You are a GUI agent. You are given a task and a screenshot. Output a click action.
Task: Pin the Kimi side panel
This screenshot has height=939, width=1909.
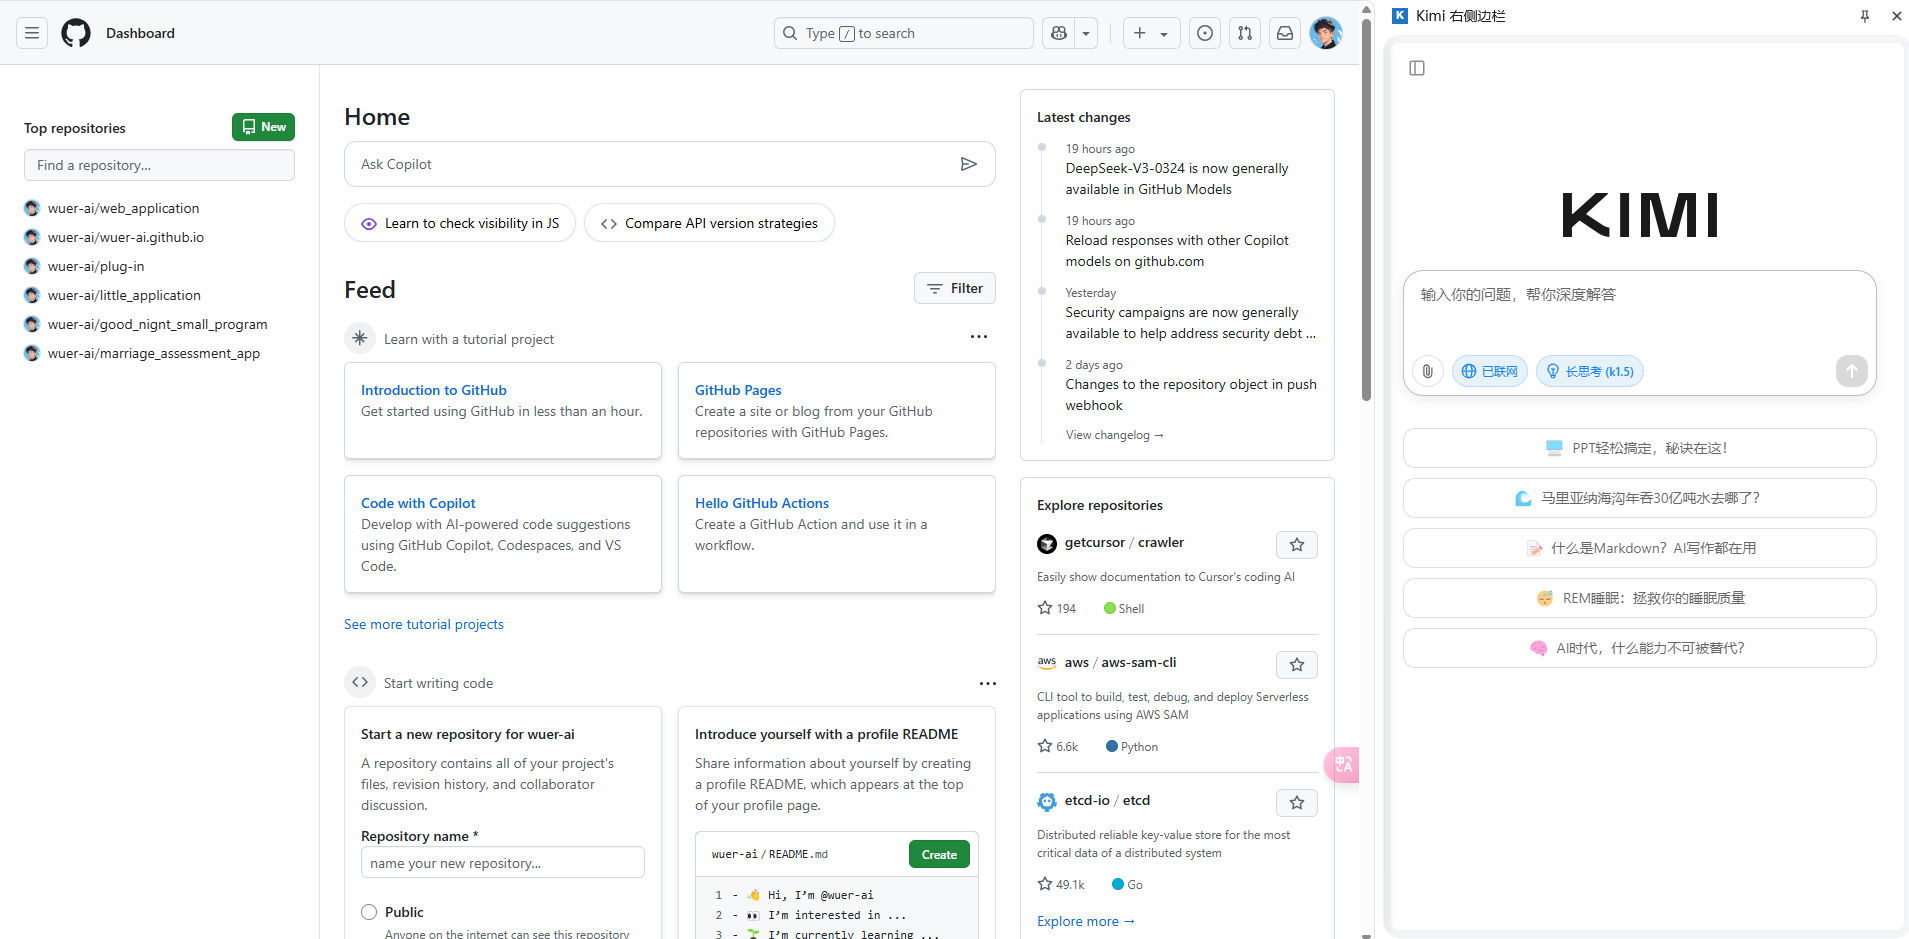tap(1865, 16)
